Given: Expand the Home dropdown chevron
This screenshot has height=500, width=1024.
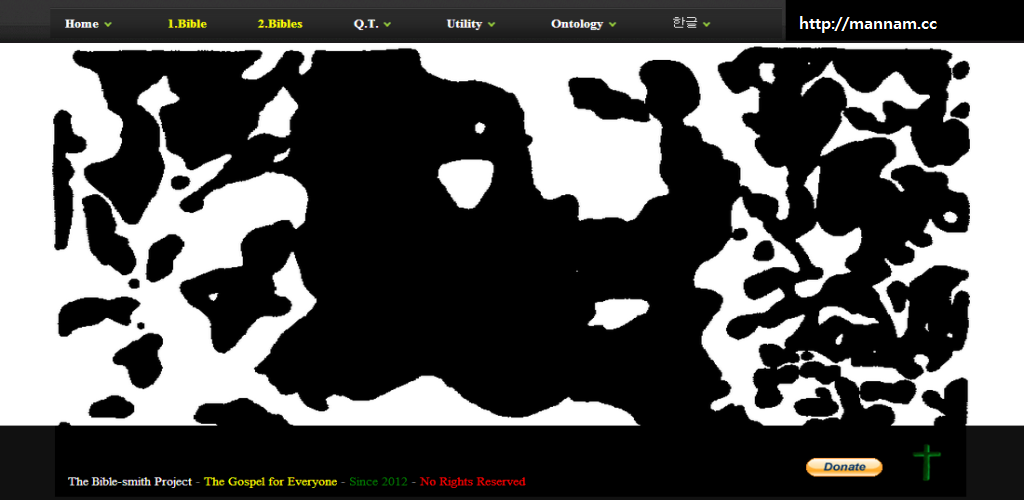Looking at the screenshot, I should pyautogui.click(x=108, y=25).
